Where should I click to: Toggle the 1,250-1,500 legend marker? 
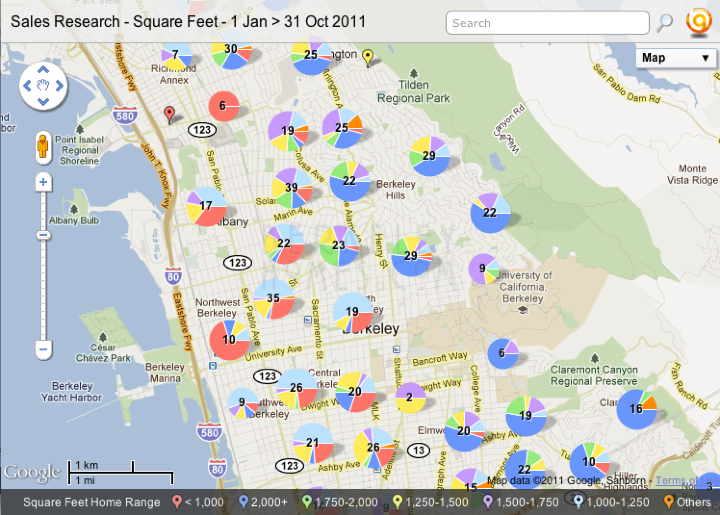[x=397, y=502]
